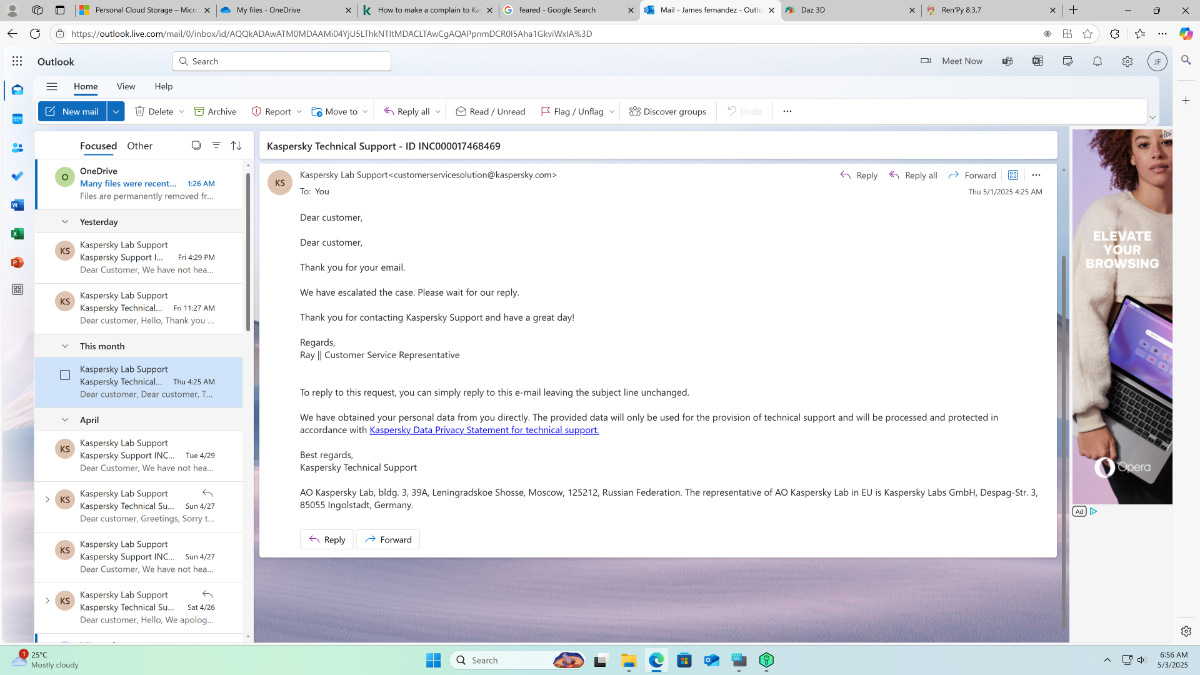Switch to the Other inbox tab

point(140,146)
